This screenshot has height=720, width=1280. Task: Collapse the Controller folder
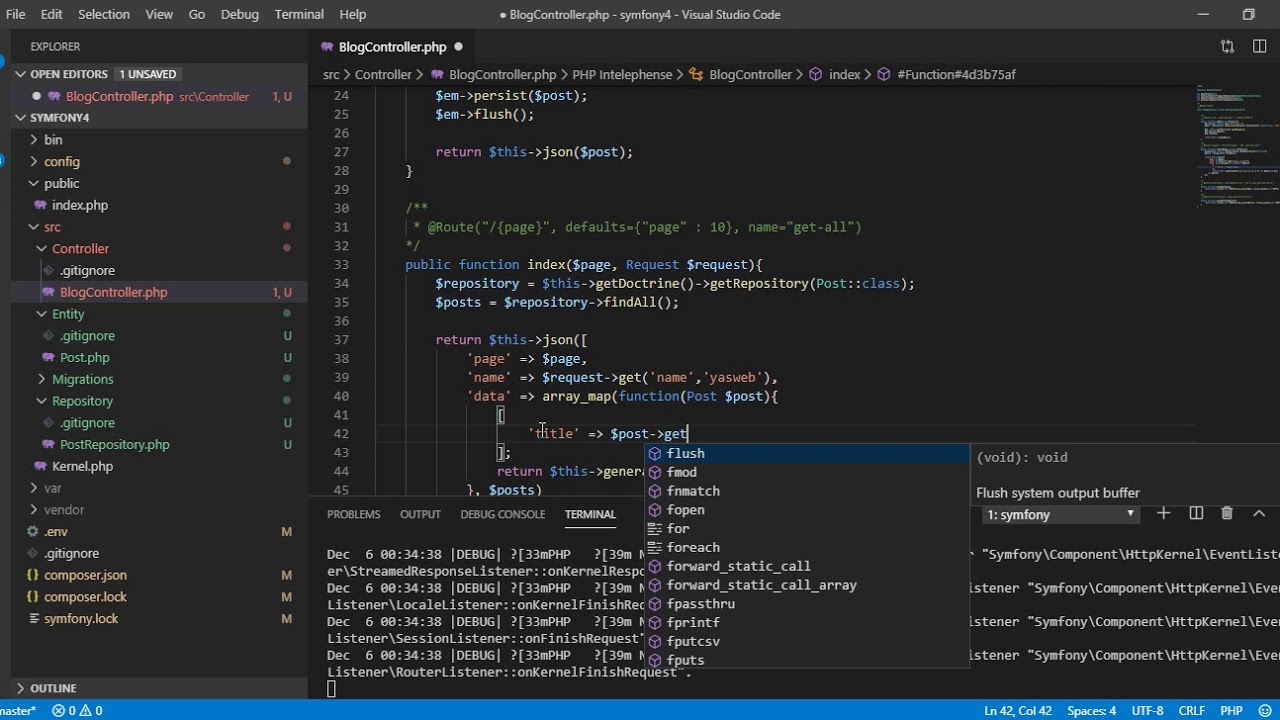(x=42, y=248)
